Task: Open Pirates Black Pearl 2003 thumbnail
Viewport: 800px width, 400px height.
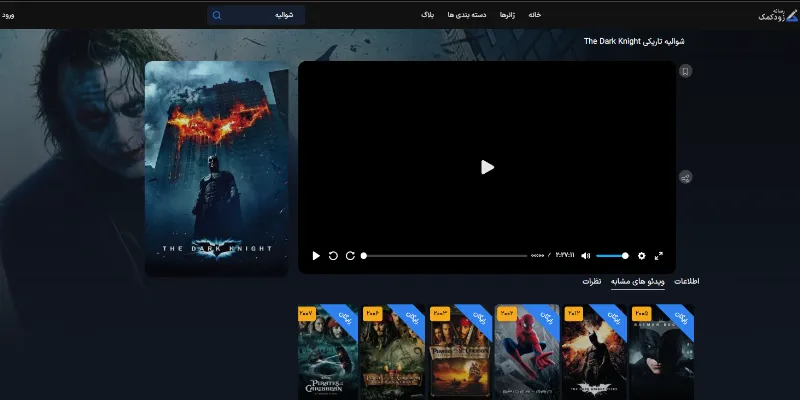Action: coord(460,352)
